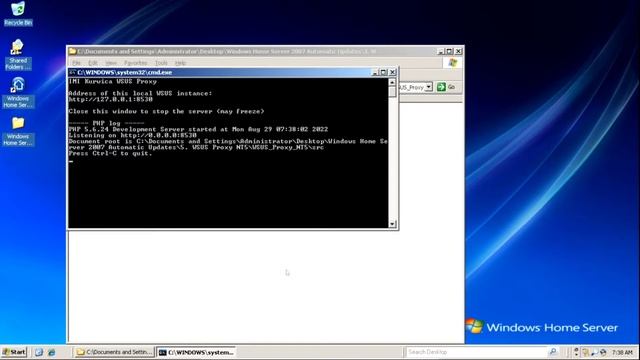Click the http://127.0.0.1:8530 address text
Viewport: 640px width, 360px height.
click(x=110, y=99)
